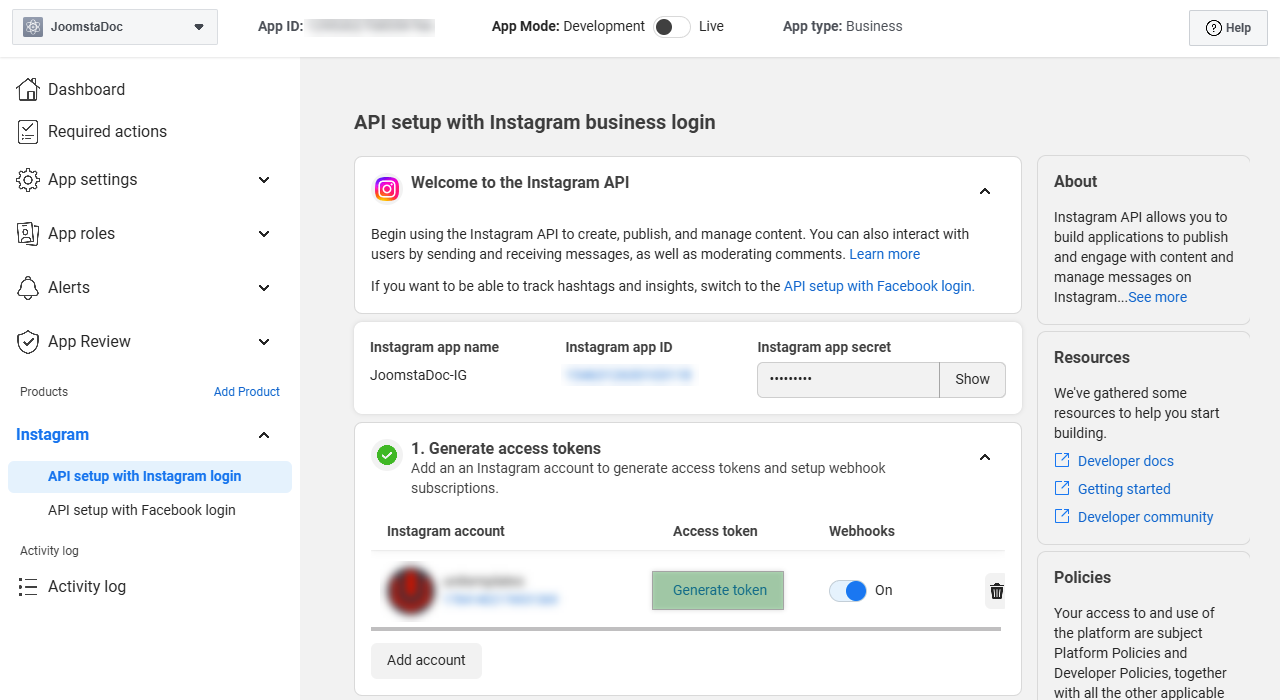Image resolution: width=1280 pixels, height=700 pixels.
Task: Open Dashboard in the sidebar
Action: click(x=86, y=89)
